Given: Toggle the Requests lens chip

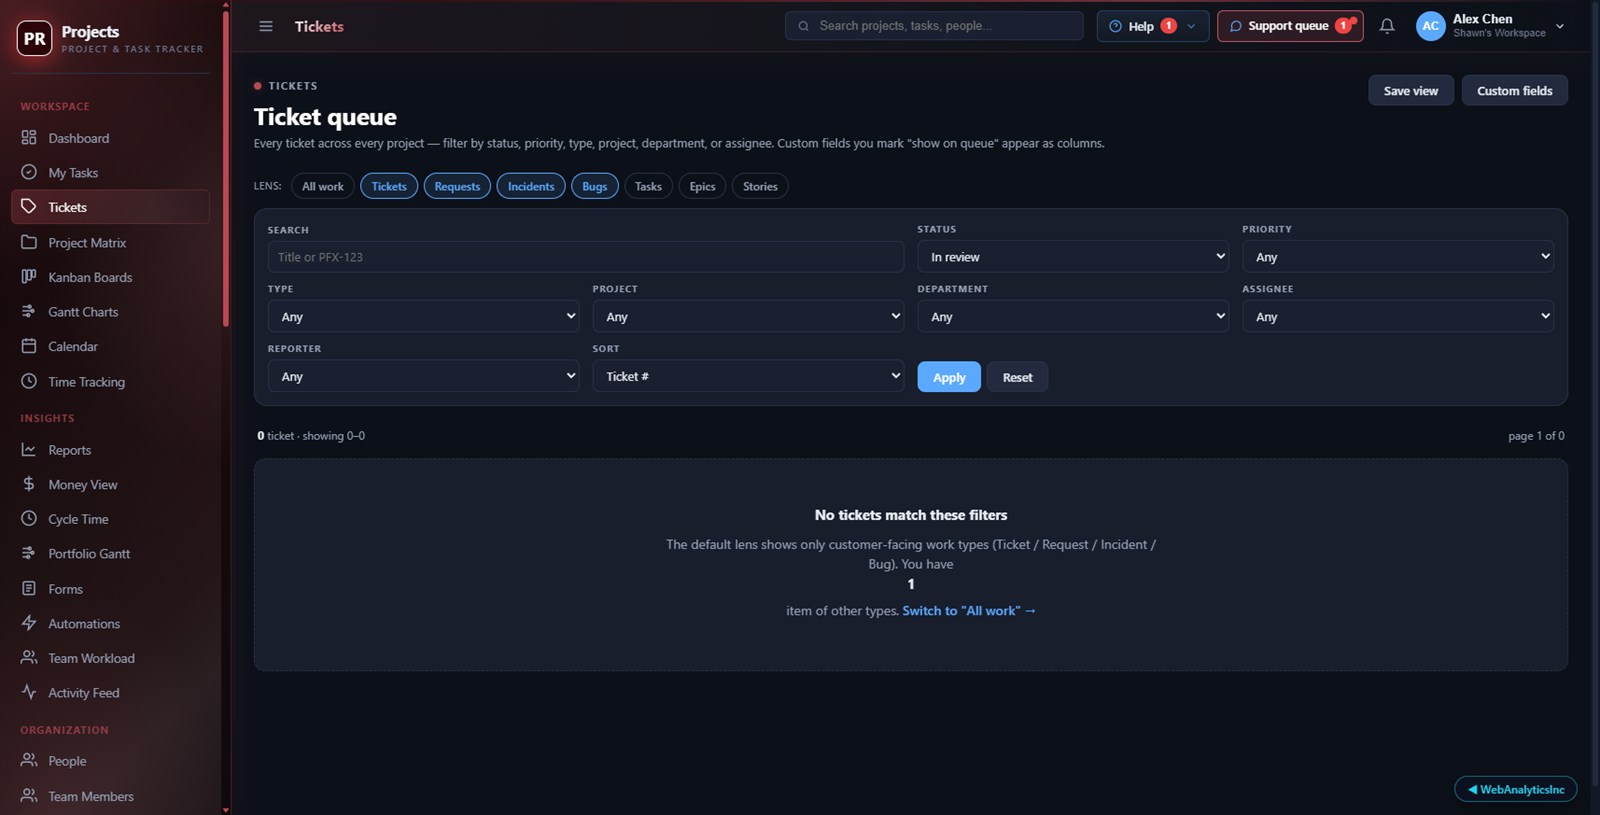Looking at the screenshot, I should (x=457, y=186).
